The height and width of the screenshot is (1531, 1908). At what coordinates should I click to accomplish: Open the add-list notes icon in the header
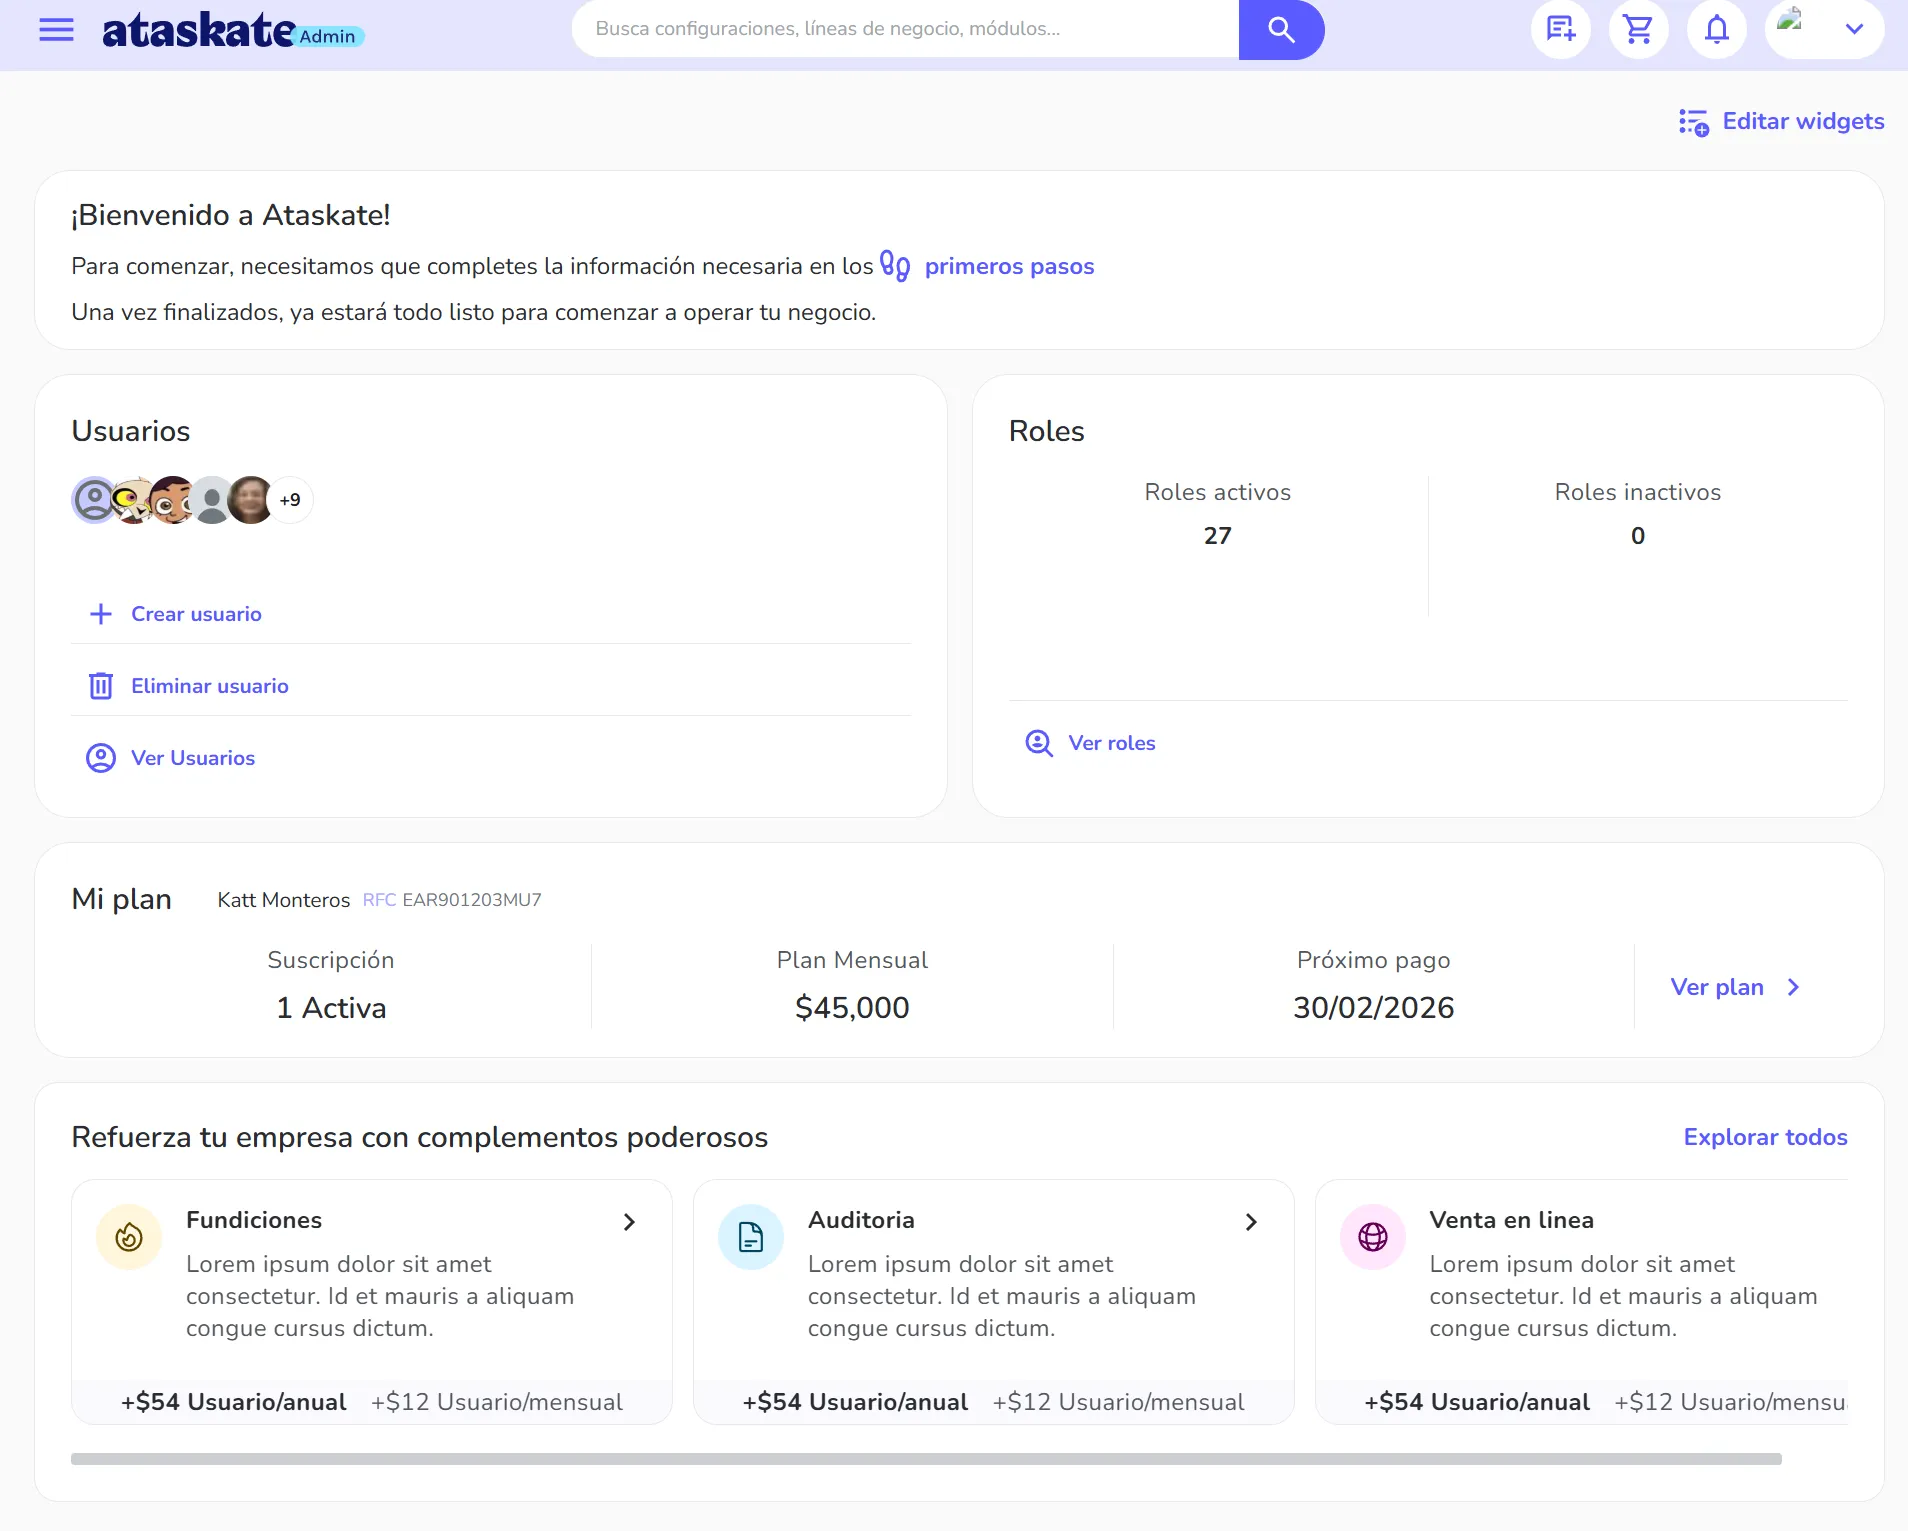(x=1560, y=29)
